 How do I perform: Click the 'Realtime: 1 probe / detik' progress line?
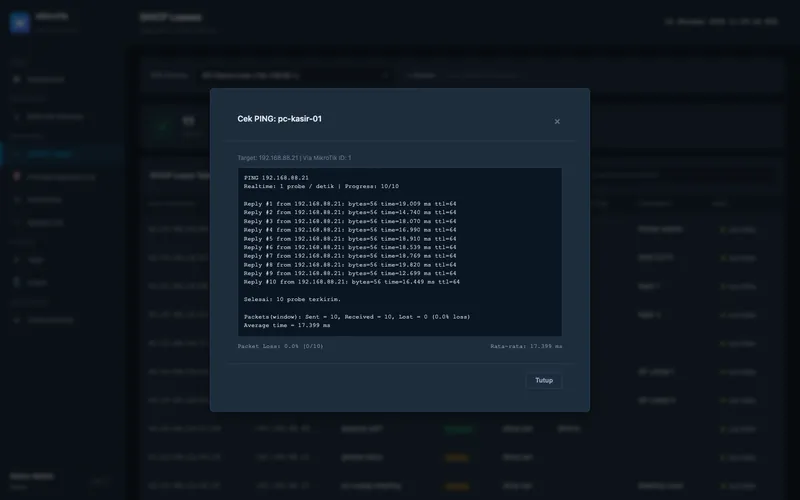[321, 187]
